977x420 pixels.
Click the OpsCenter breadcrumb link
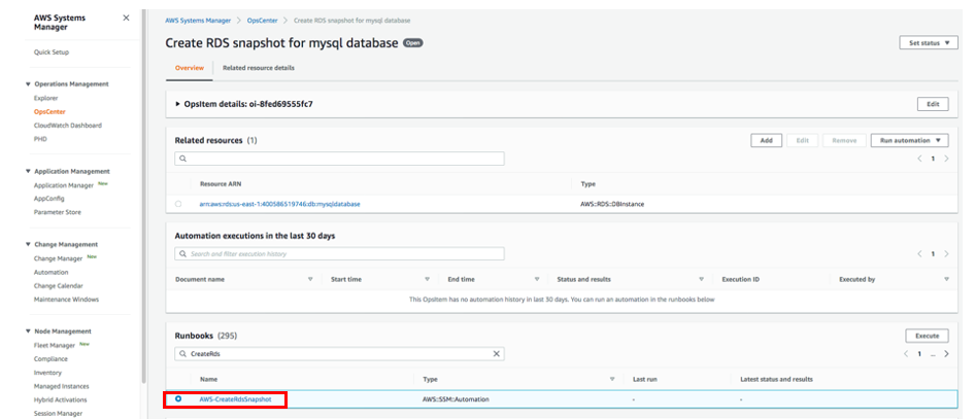(262, 21)
